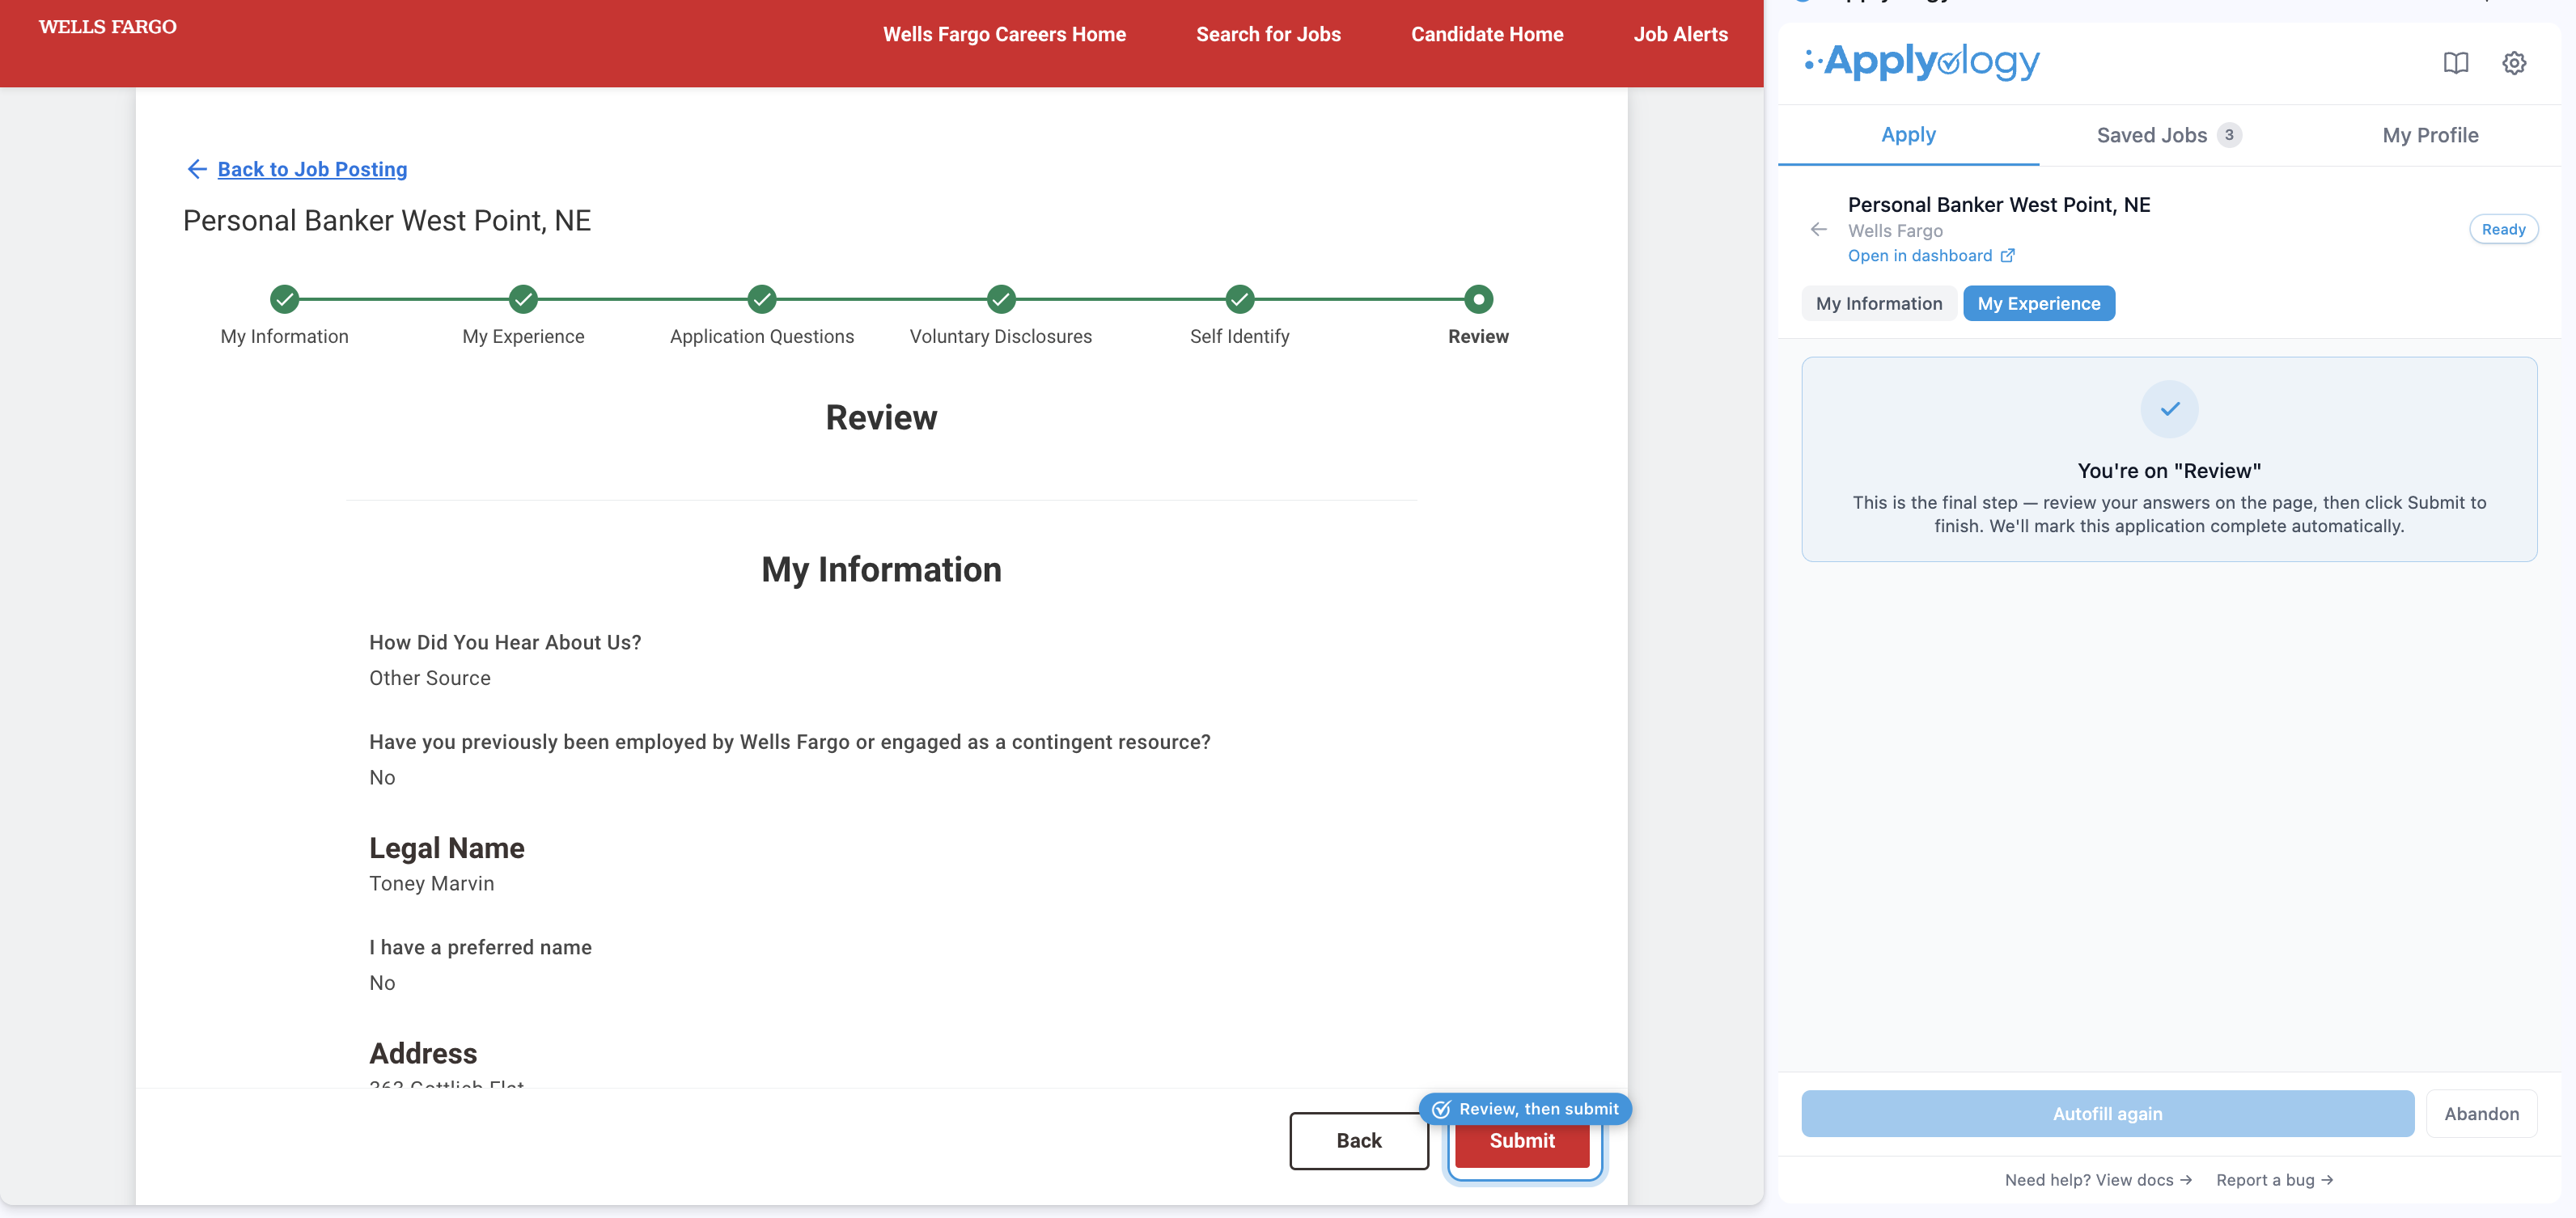Open Wells Fargo Careers Home
The width and height of the screenshot is (2576, 1218).
pyautogui.click(x=1004, y=34)
